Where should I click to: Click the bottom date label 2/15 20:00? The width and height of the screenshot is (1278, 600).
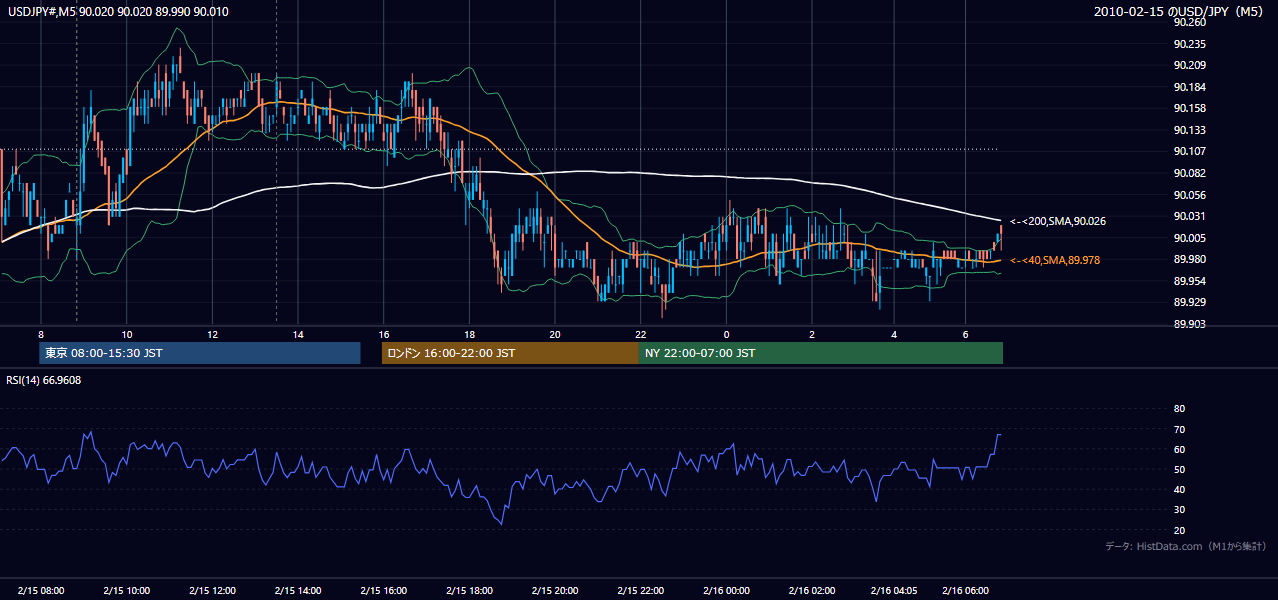pos(556,591)
